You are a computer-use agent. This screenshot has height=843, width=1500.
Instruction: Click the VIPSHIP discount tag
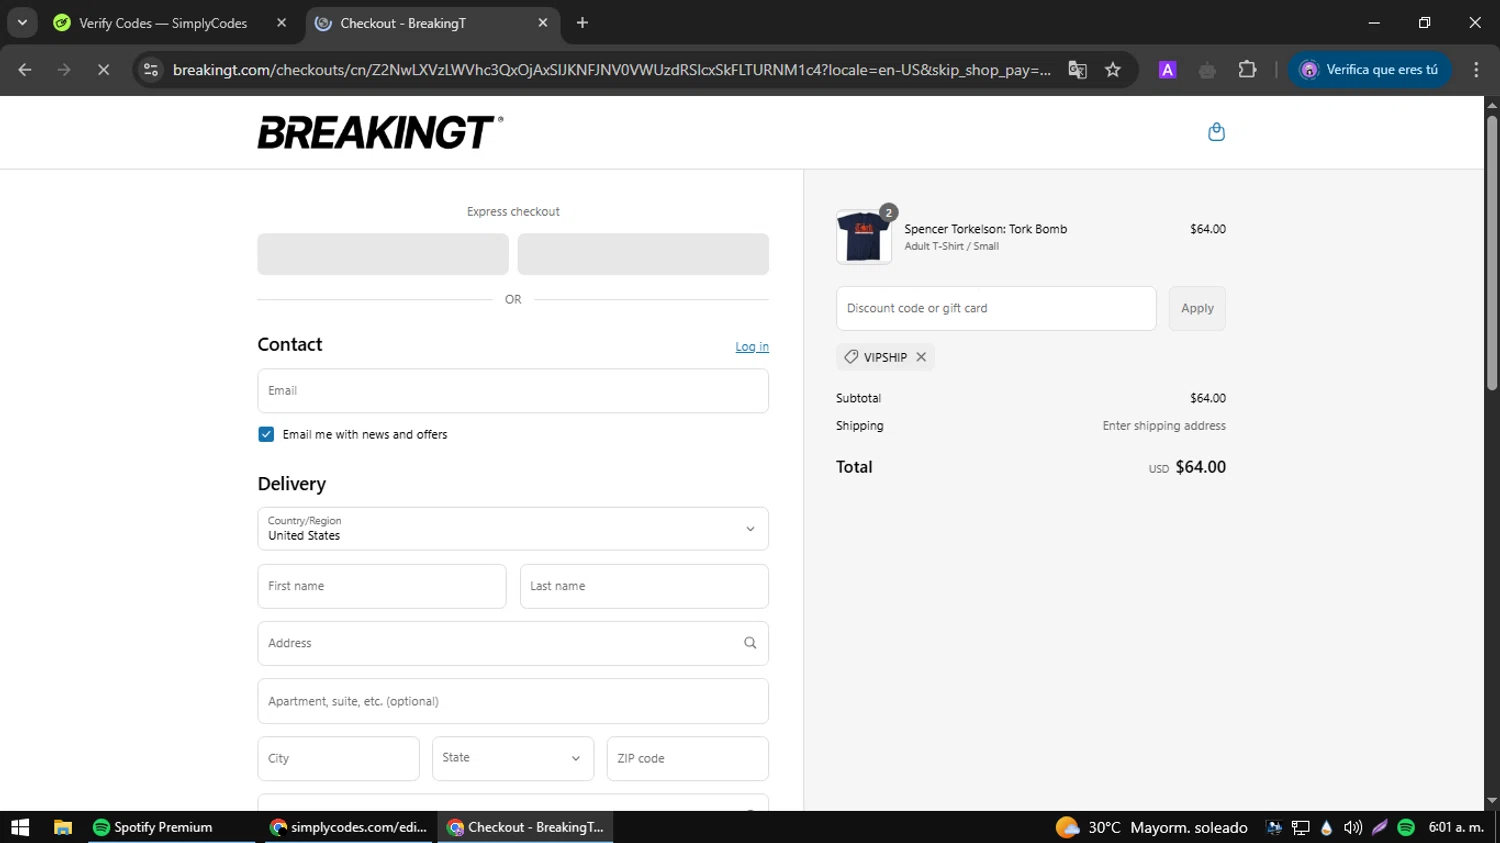(x=885, y=357)
